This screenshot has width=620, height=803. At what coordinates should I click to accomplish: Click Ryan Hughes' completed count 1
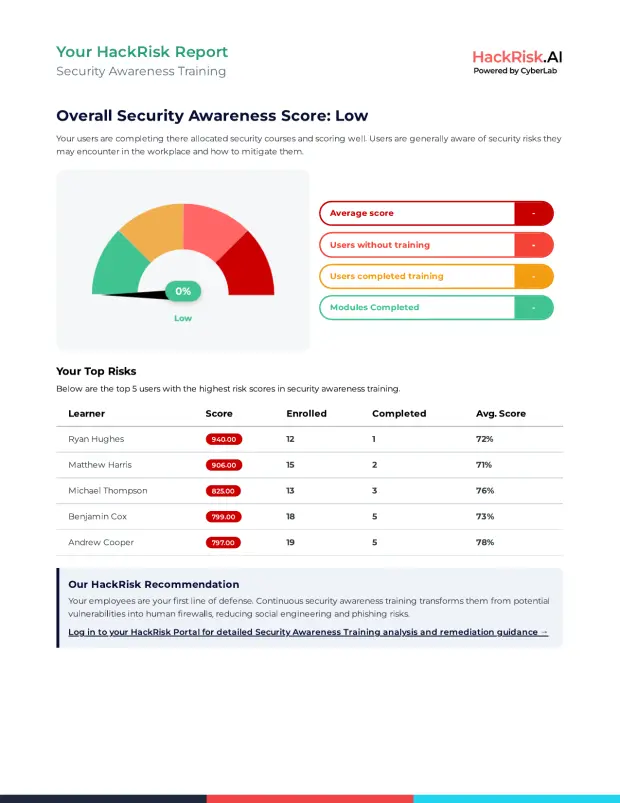(x=374, y=439)
